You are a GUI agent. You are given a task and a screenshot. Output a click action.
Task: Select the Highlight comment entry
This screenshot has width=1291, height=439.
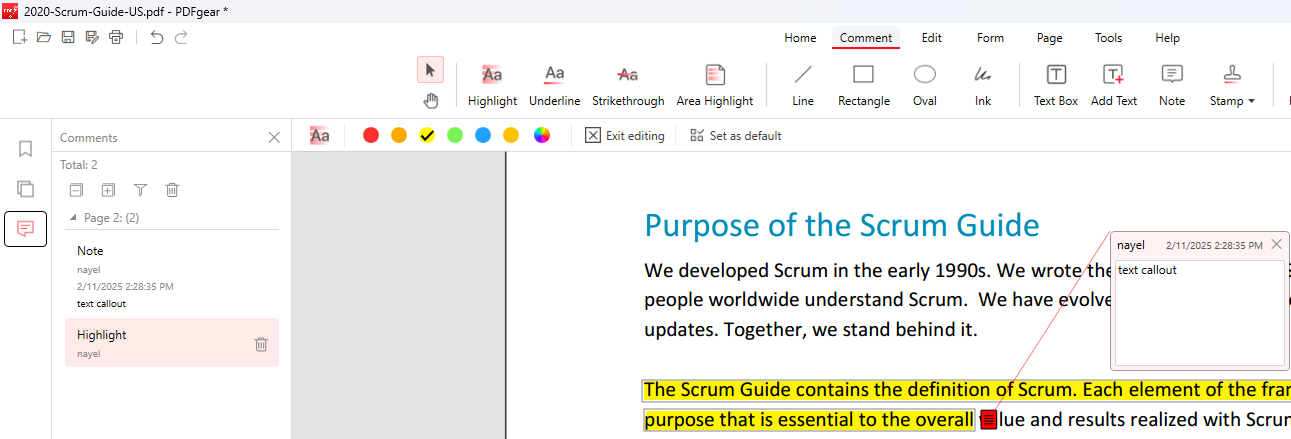click(172, 343)
